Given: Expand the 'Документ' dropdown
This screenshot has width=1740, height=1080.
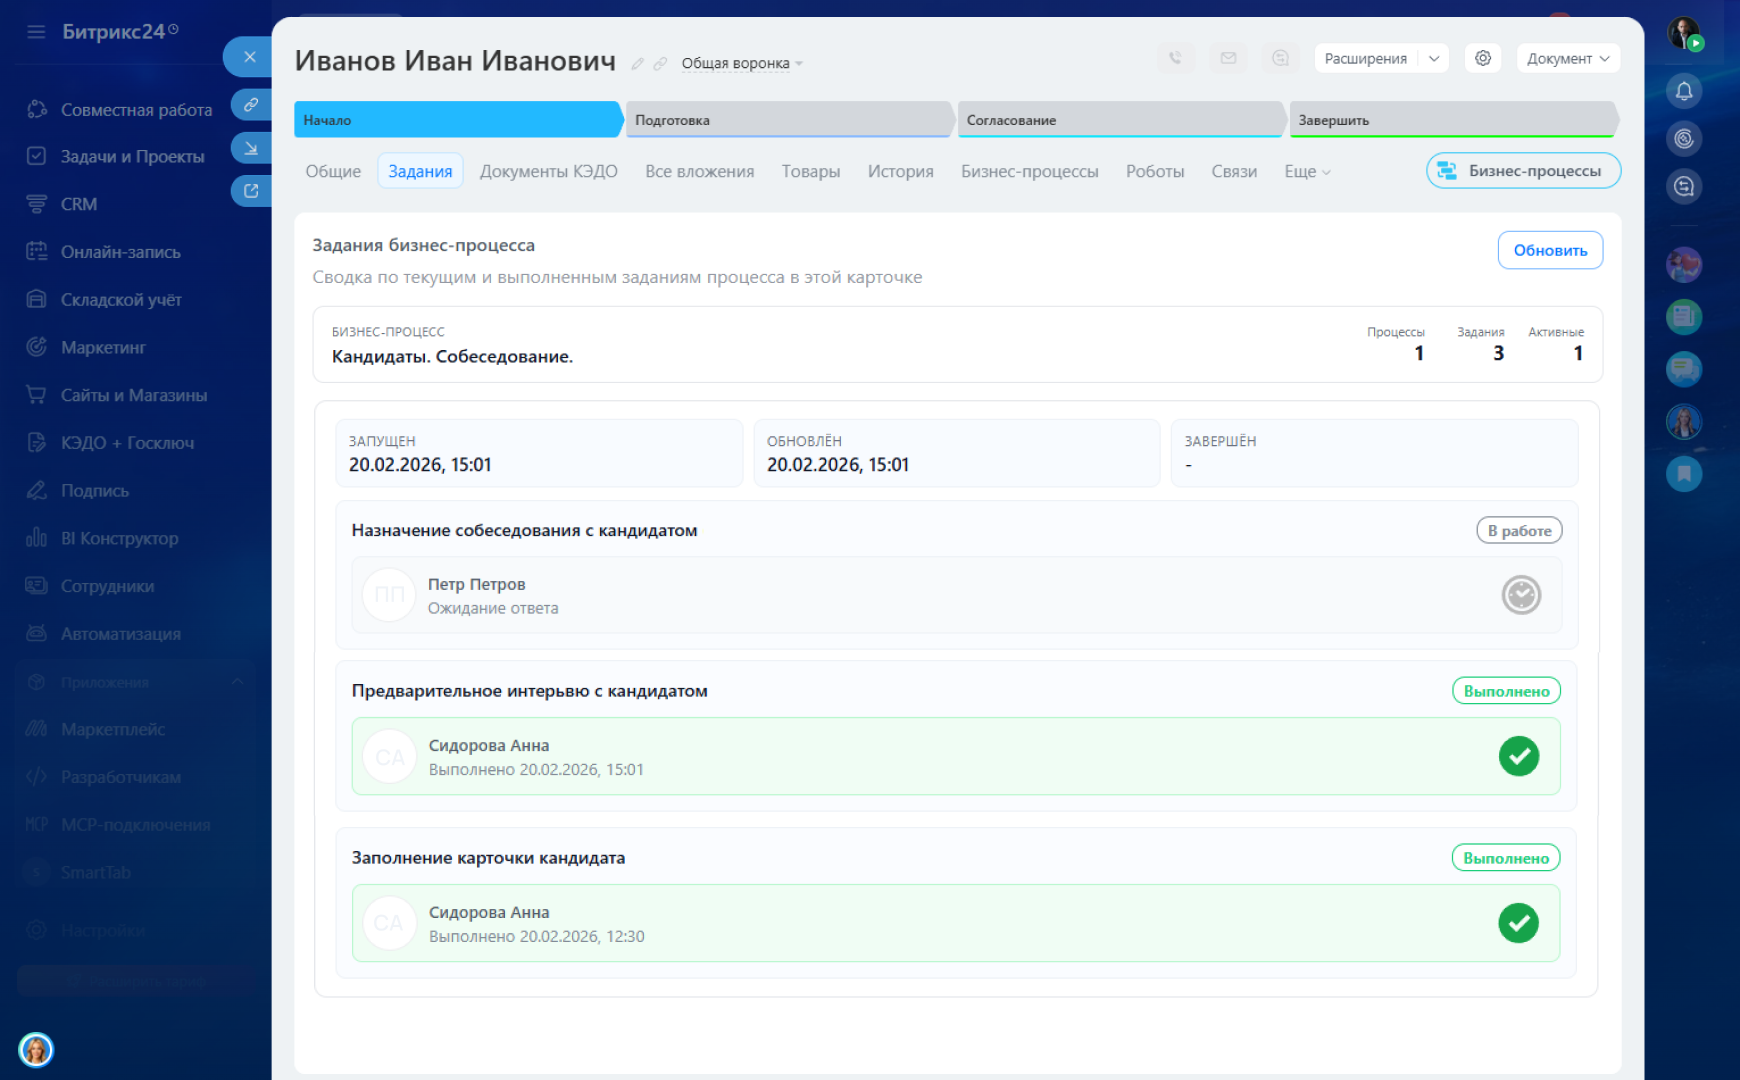Looking at the screenshot, I should (1567, 58).
